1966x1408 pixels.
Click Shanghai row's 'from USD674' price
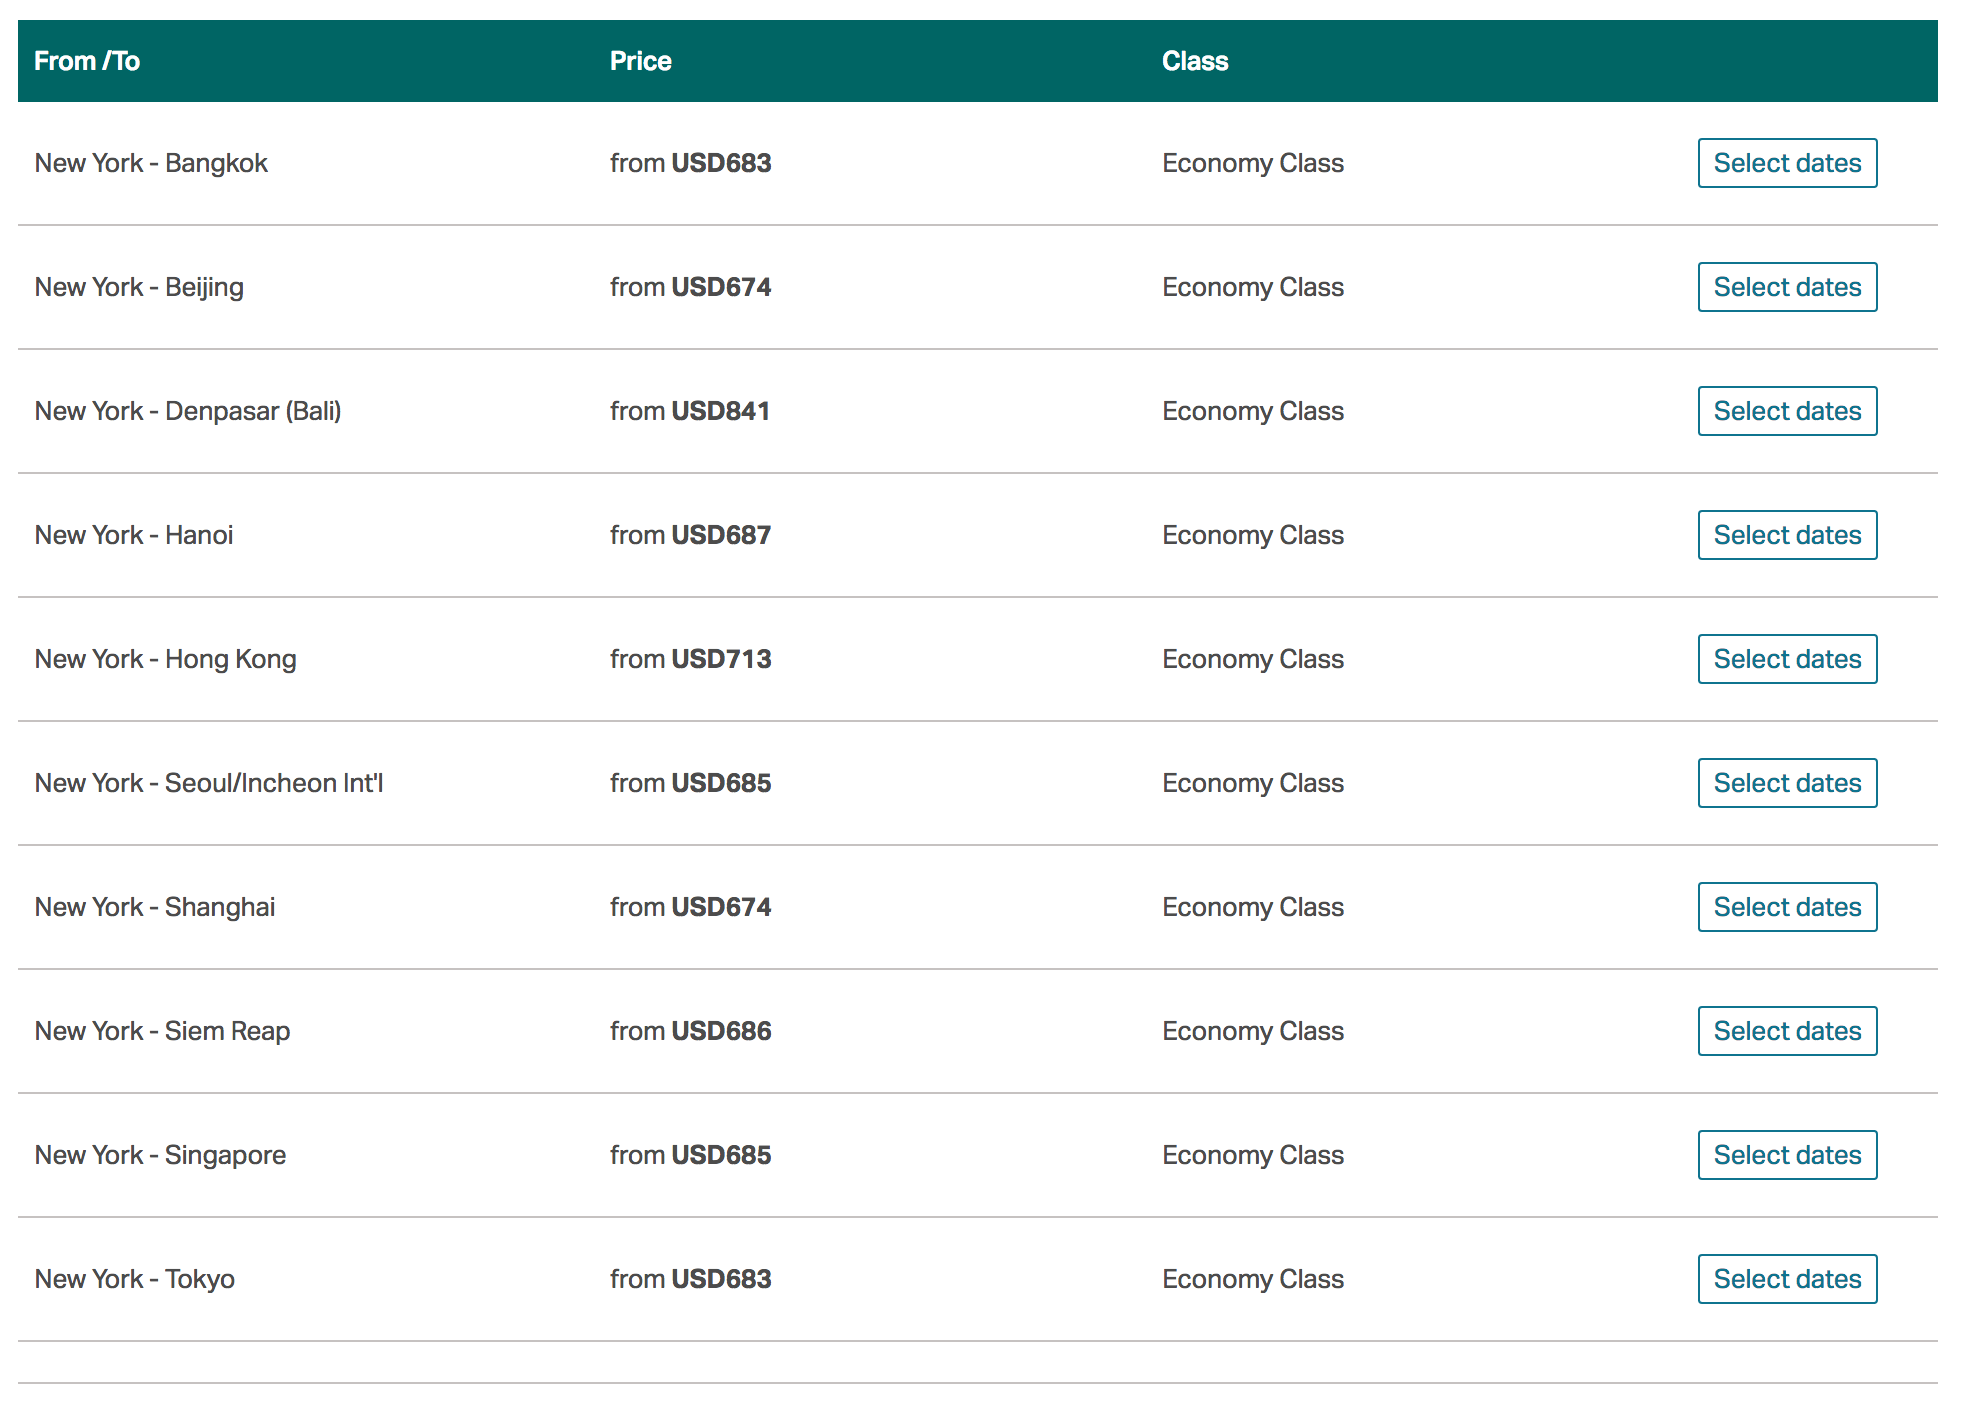pyautogui.click(x=691, y=907)
